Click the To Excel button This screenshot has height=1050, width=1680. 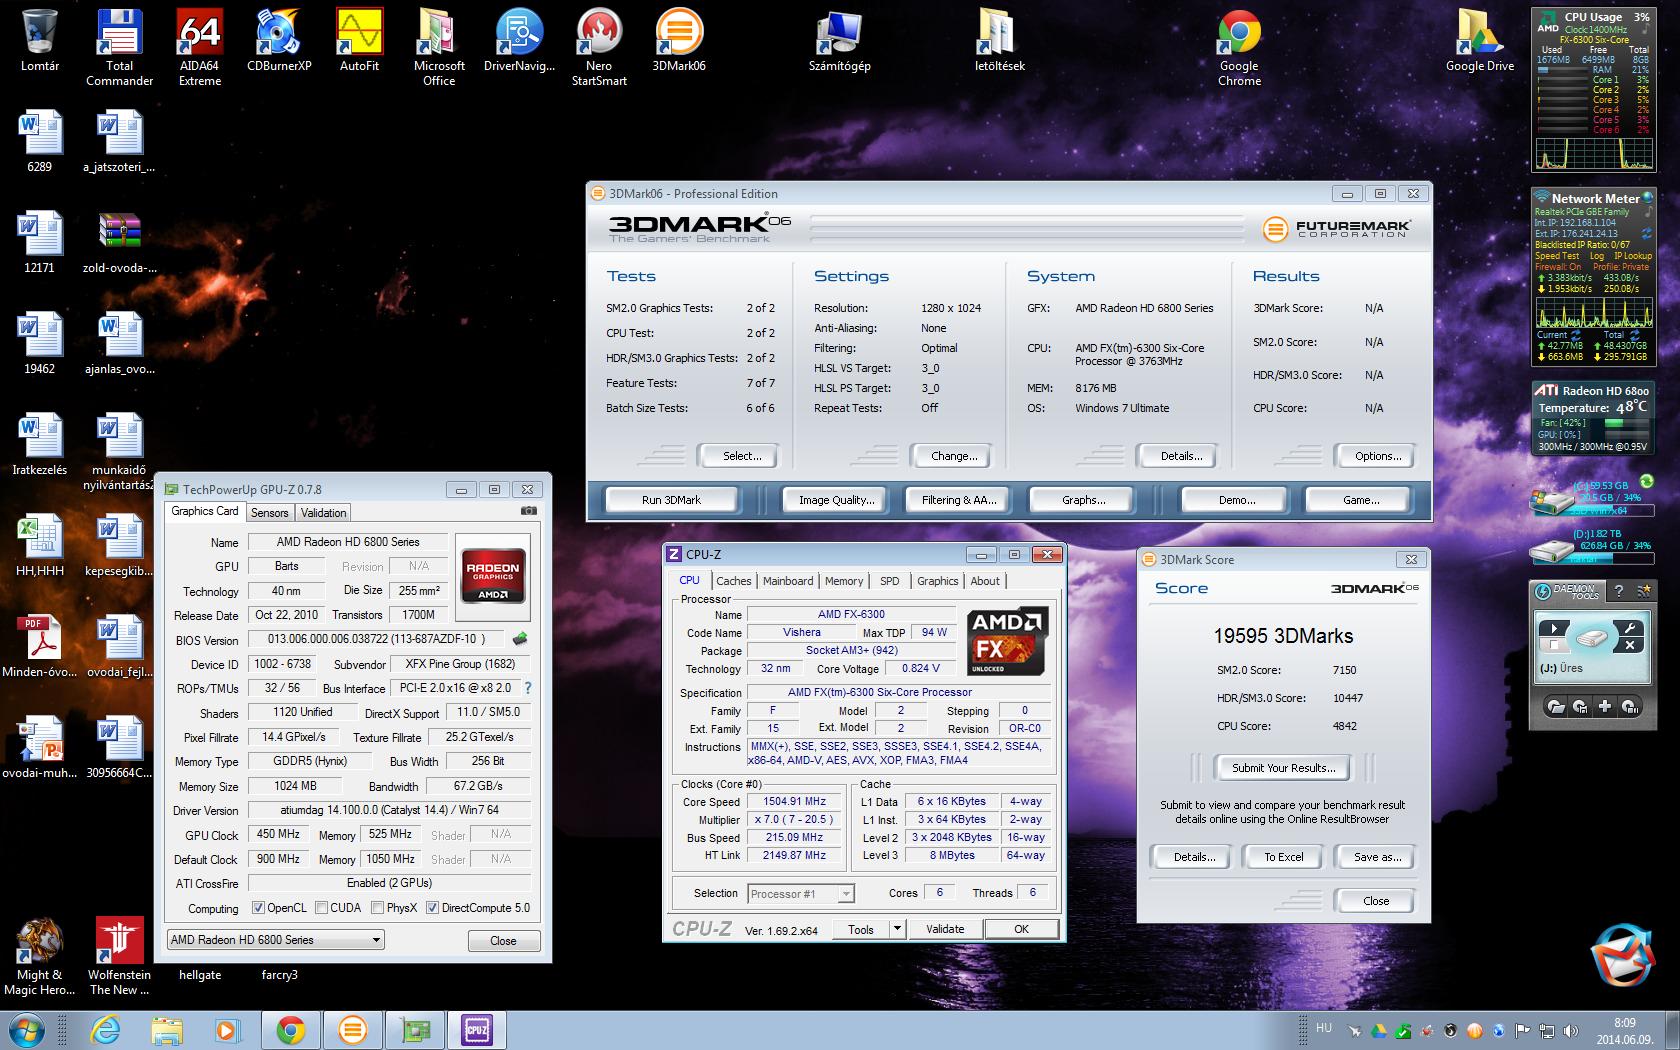point(1284,857)
